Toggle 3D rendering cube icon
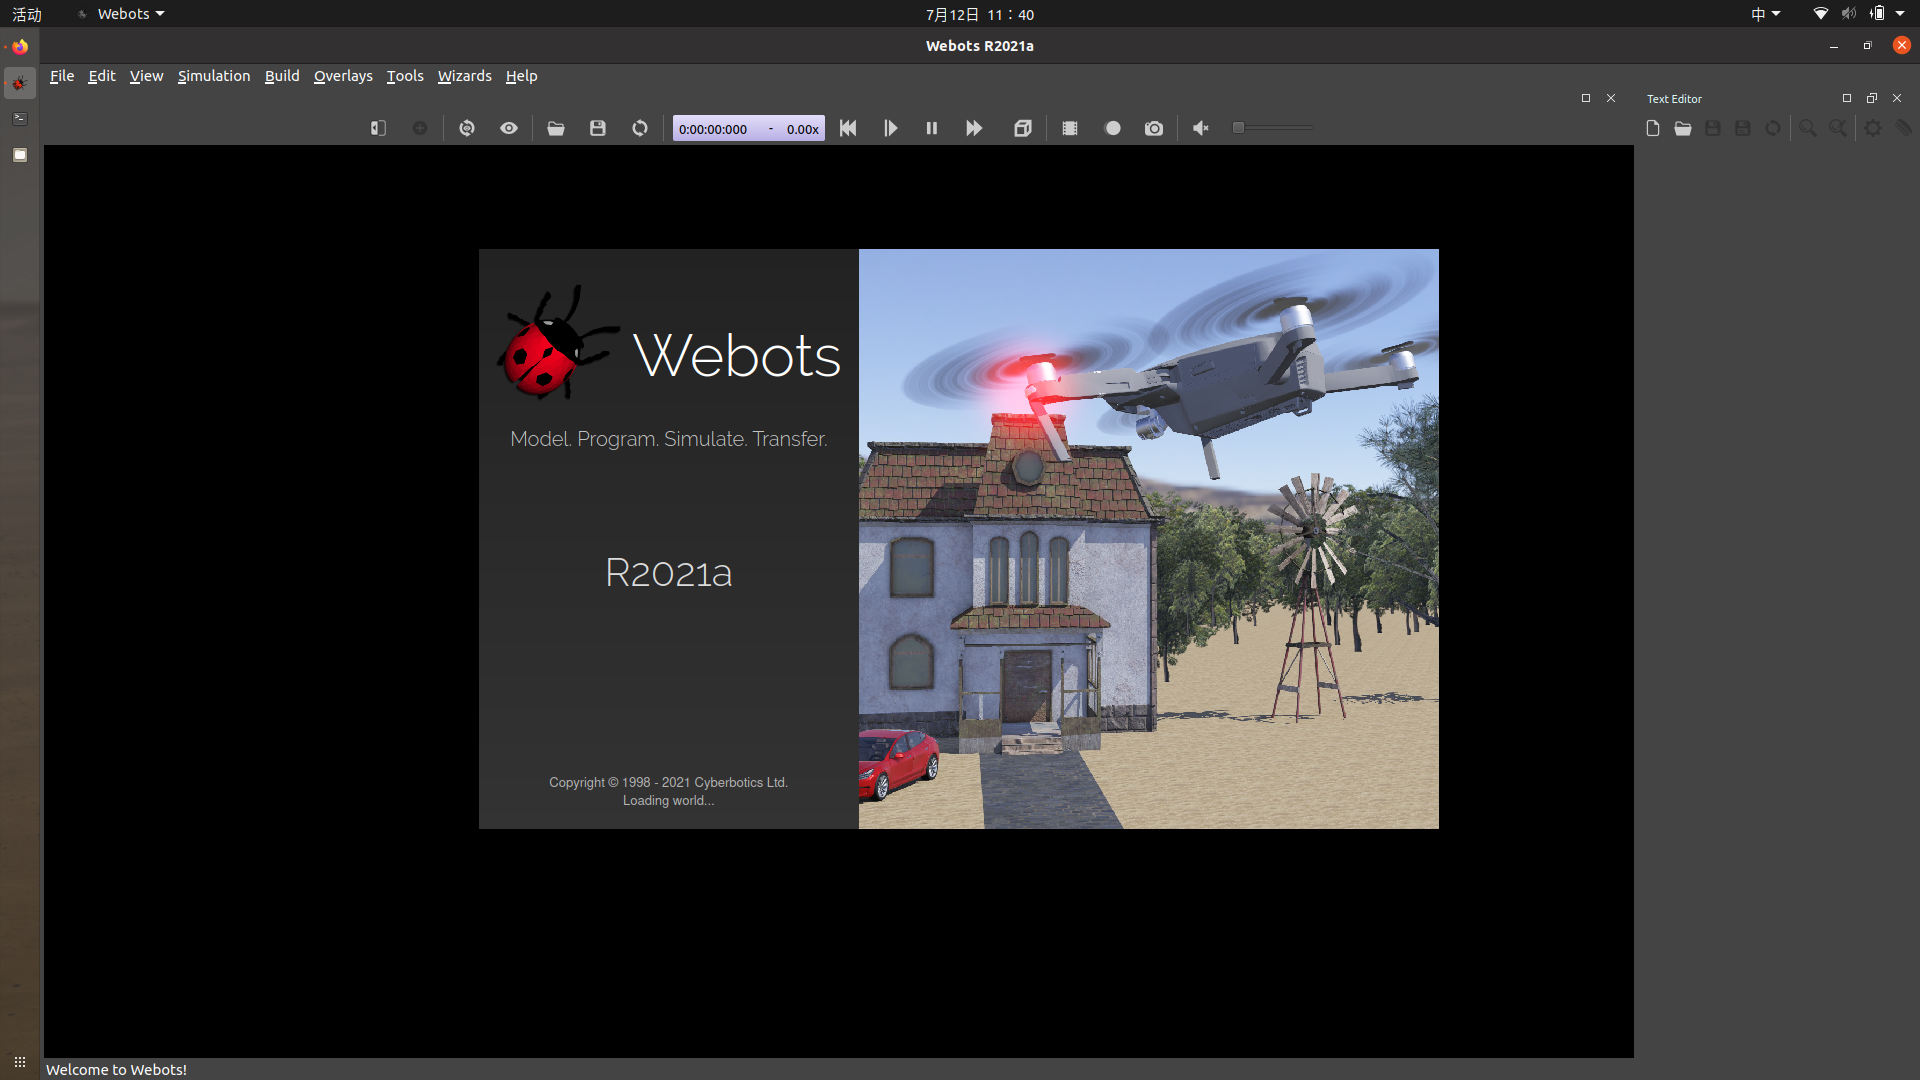The image size is (1920, 1080). pos(1022,128)
